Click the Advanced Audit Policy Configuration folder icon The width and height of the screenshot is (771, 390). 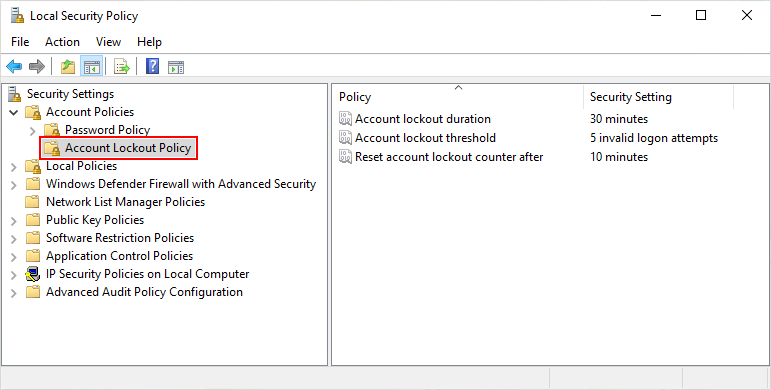[33, 292]
